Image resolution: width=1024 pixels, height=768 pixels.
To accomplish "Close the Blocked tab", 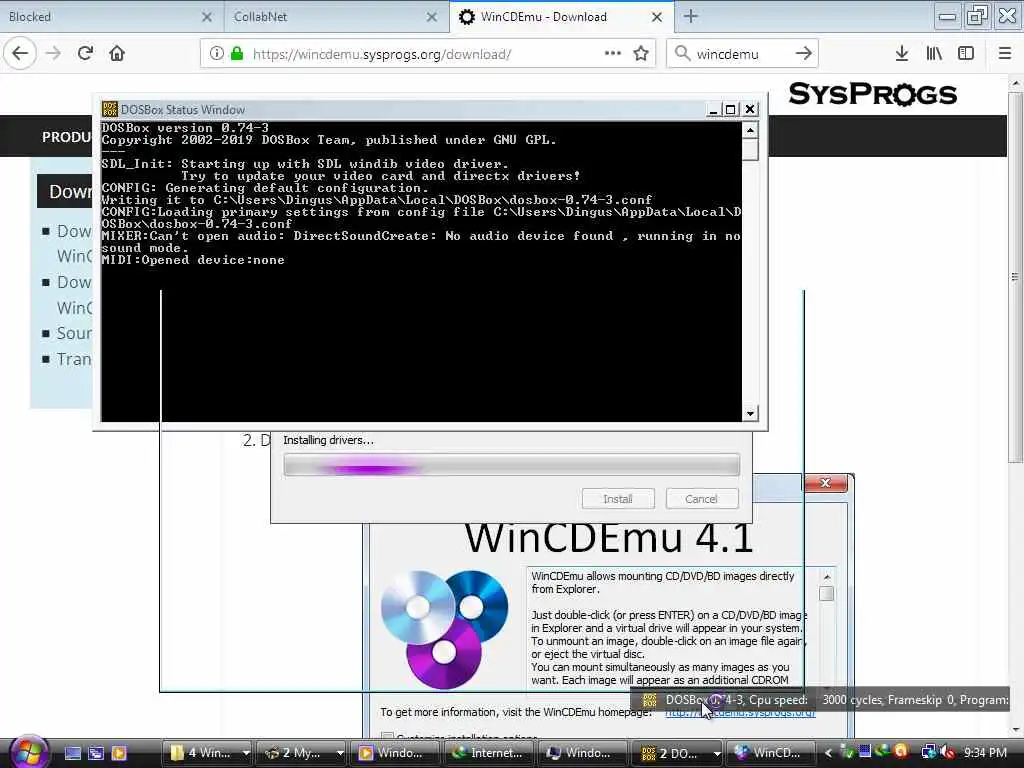I will tap(206, 17).
